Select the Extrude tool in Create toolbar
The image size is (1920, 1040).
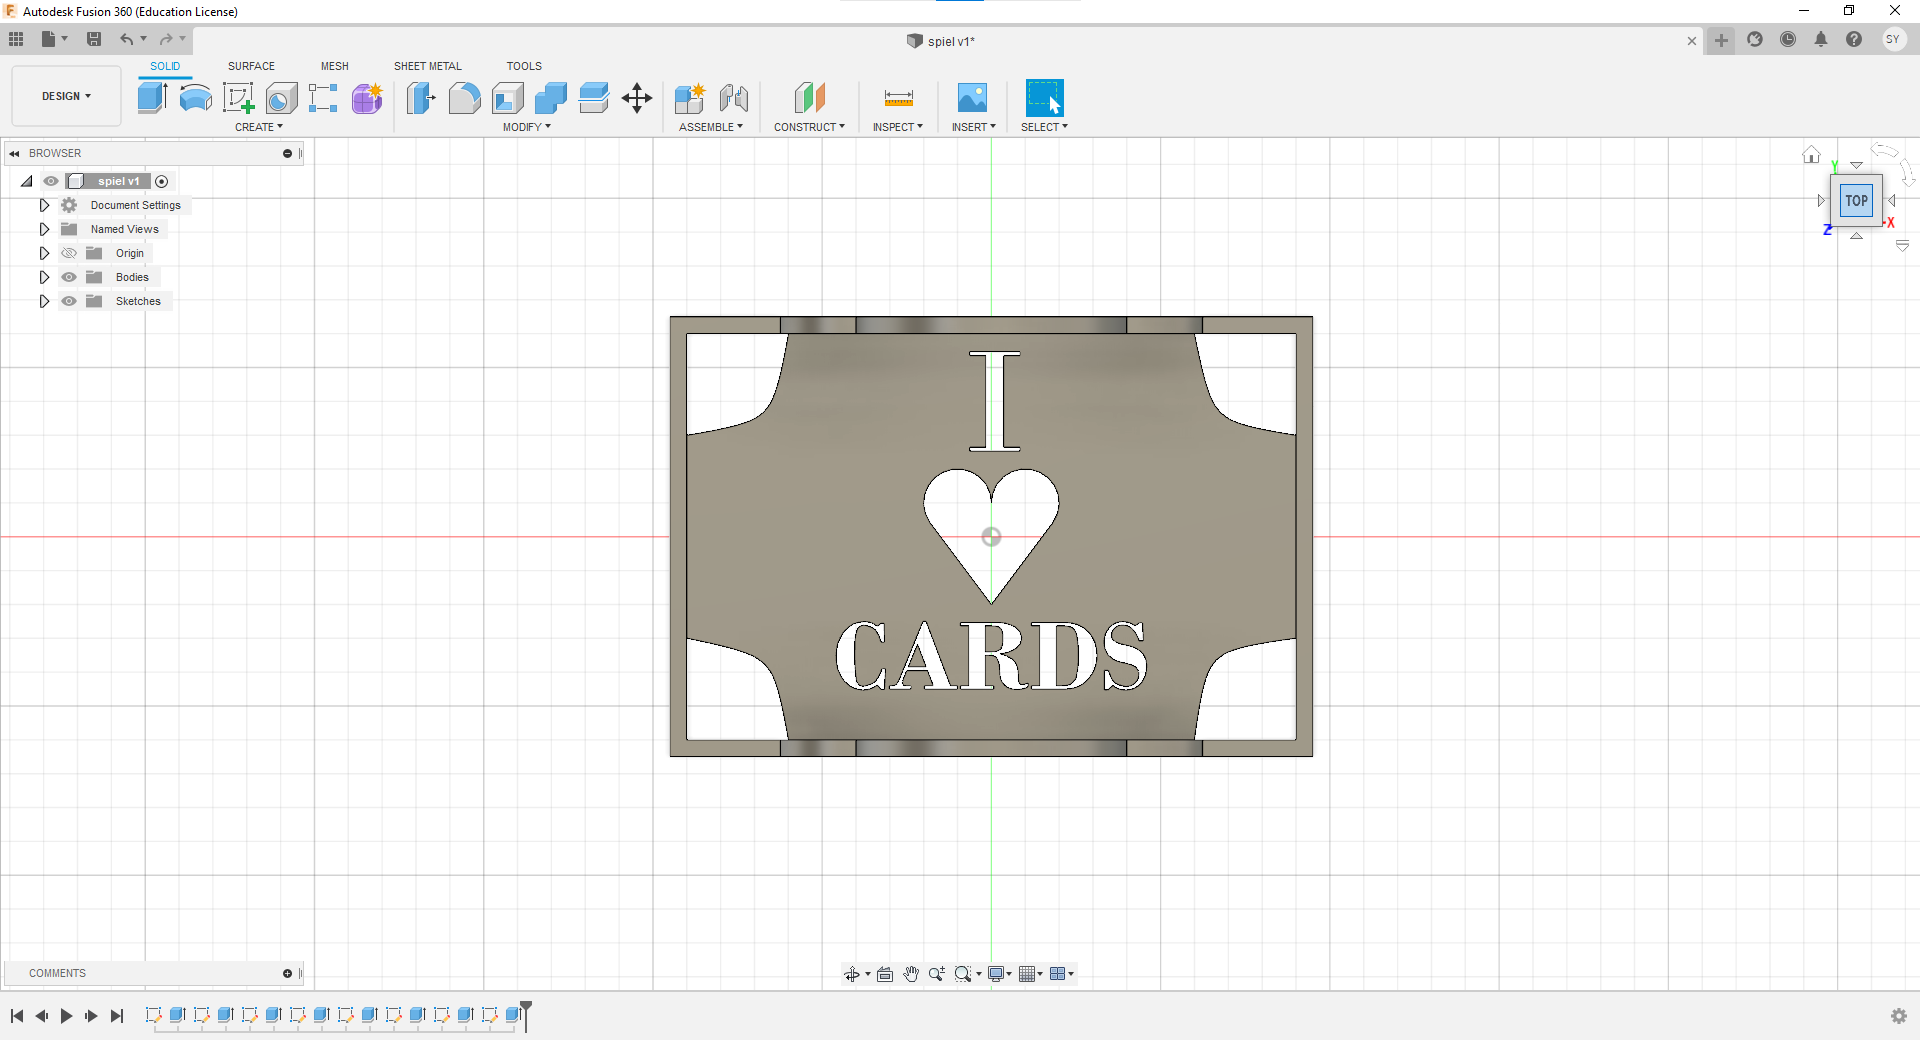point(152,97)
